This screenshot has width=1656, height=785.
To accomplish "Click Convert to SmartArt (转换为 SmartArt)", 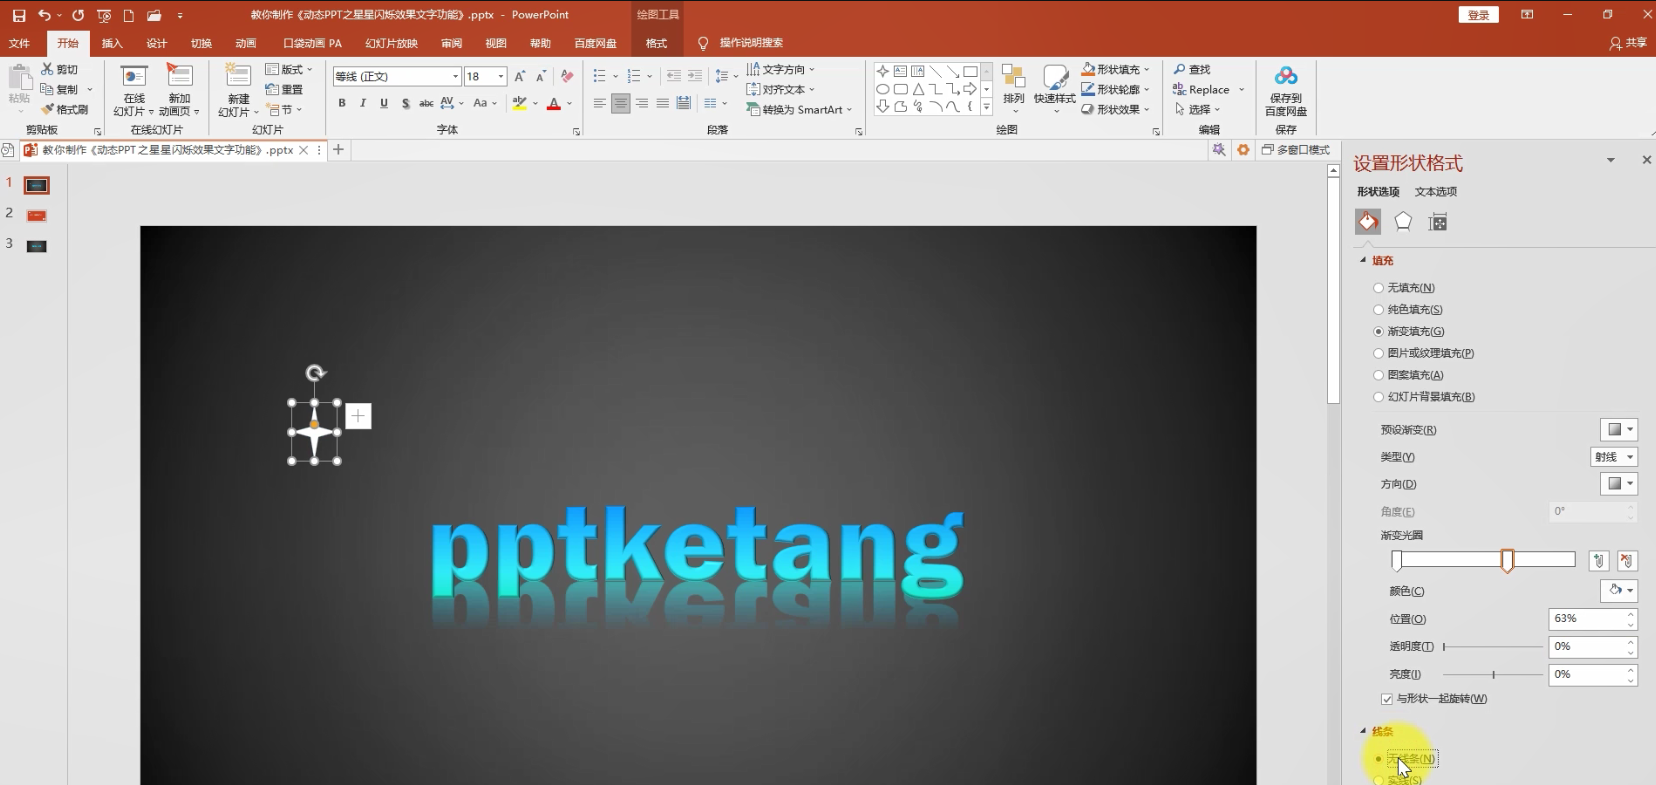I will pyautogui.click(x=799, y=109).
